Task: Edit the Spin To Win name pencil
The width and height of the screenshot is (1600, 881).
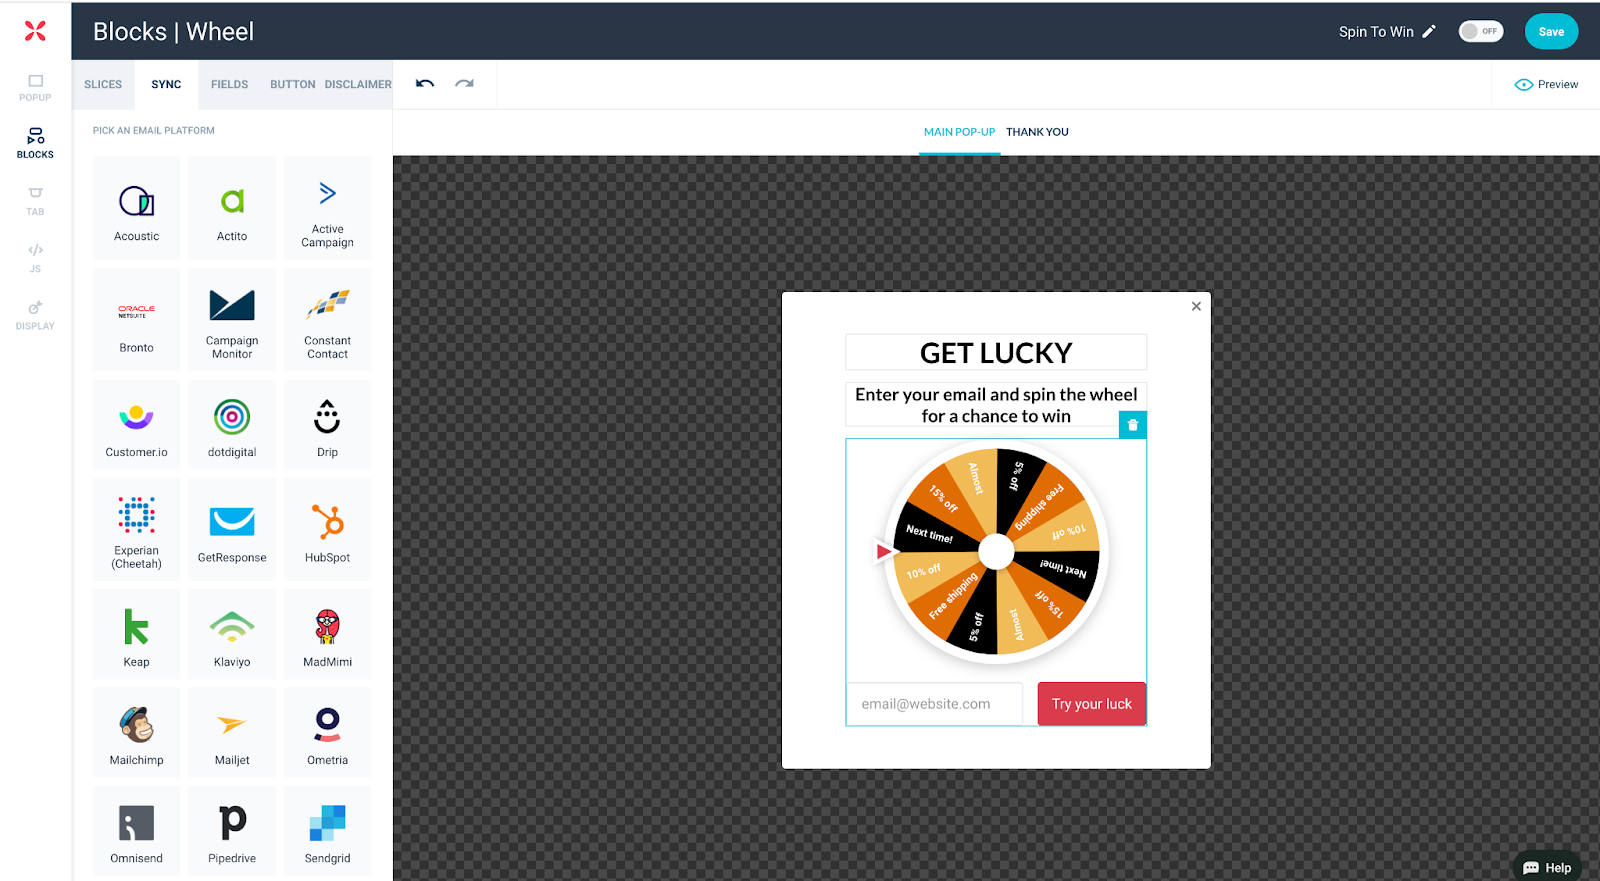Action: 1429,32
